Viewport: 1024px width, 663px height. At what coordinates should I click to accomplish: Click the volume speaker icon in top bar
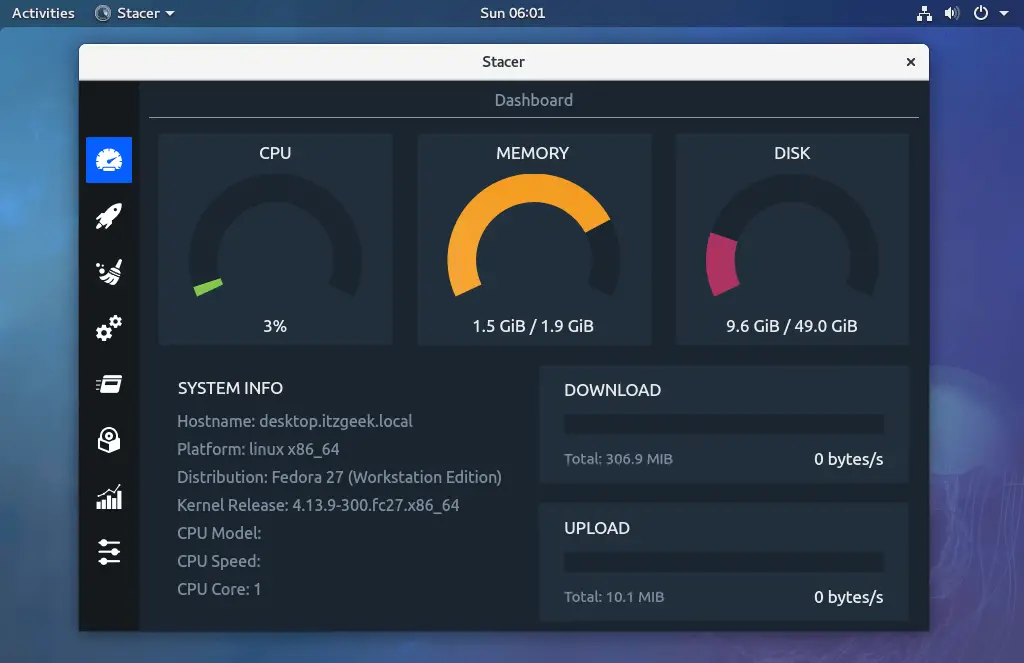952,13
